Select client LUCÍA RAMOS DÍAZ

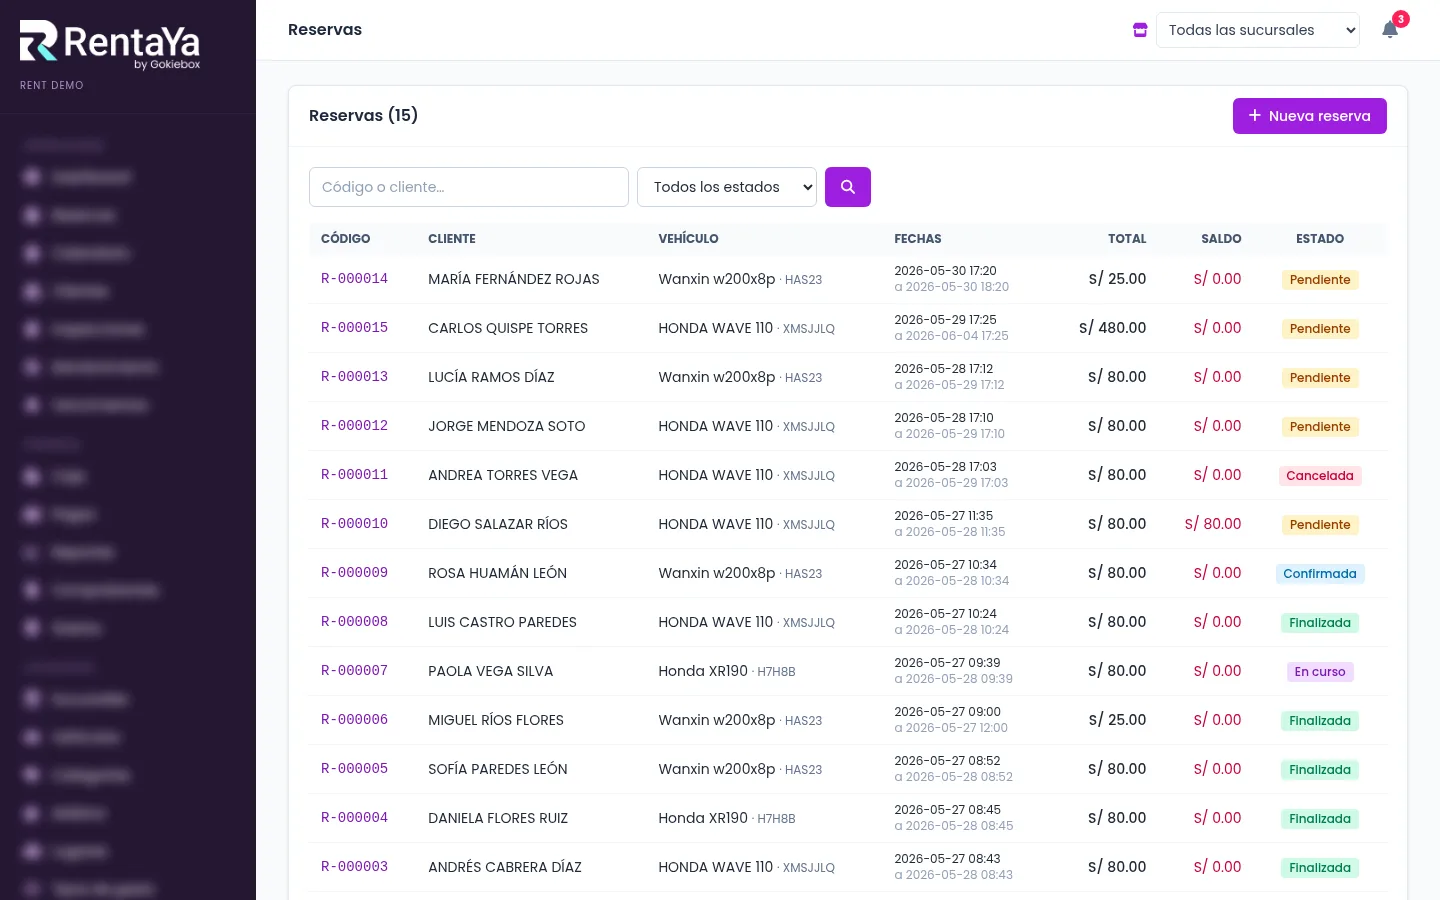491,377
